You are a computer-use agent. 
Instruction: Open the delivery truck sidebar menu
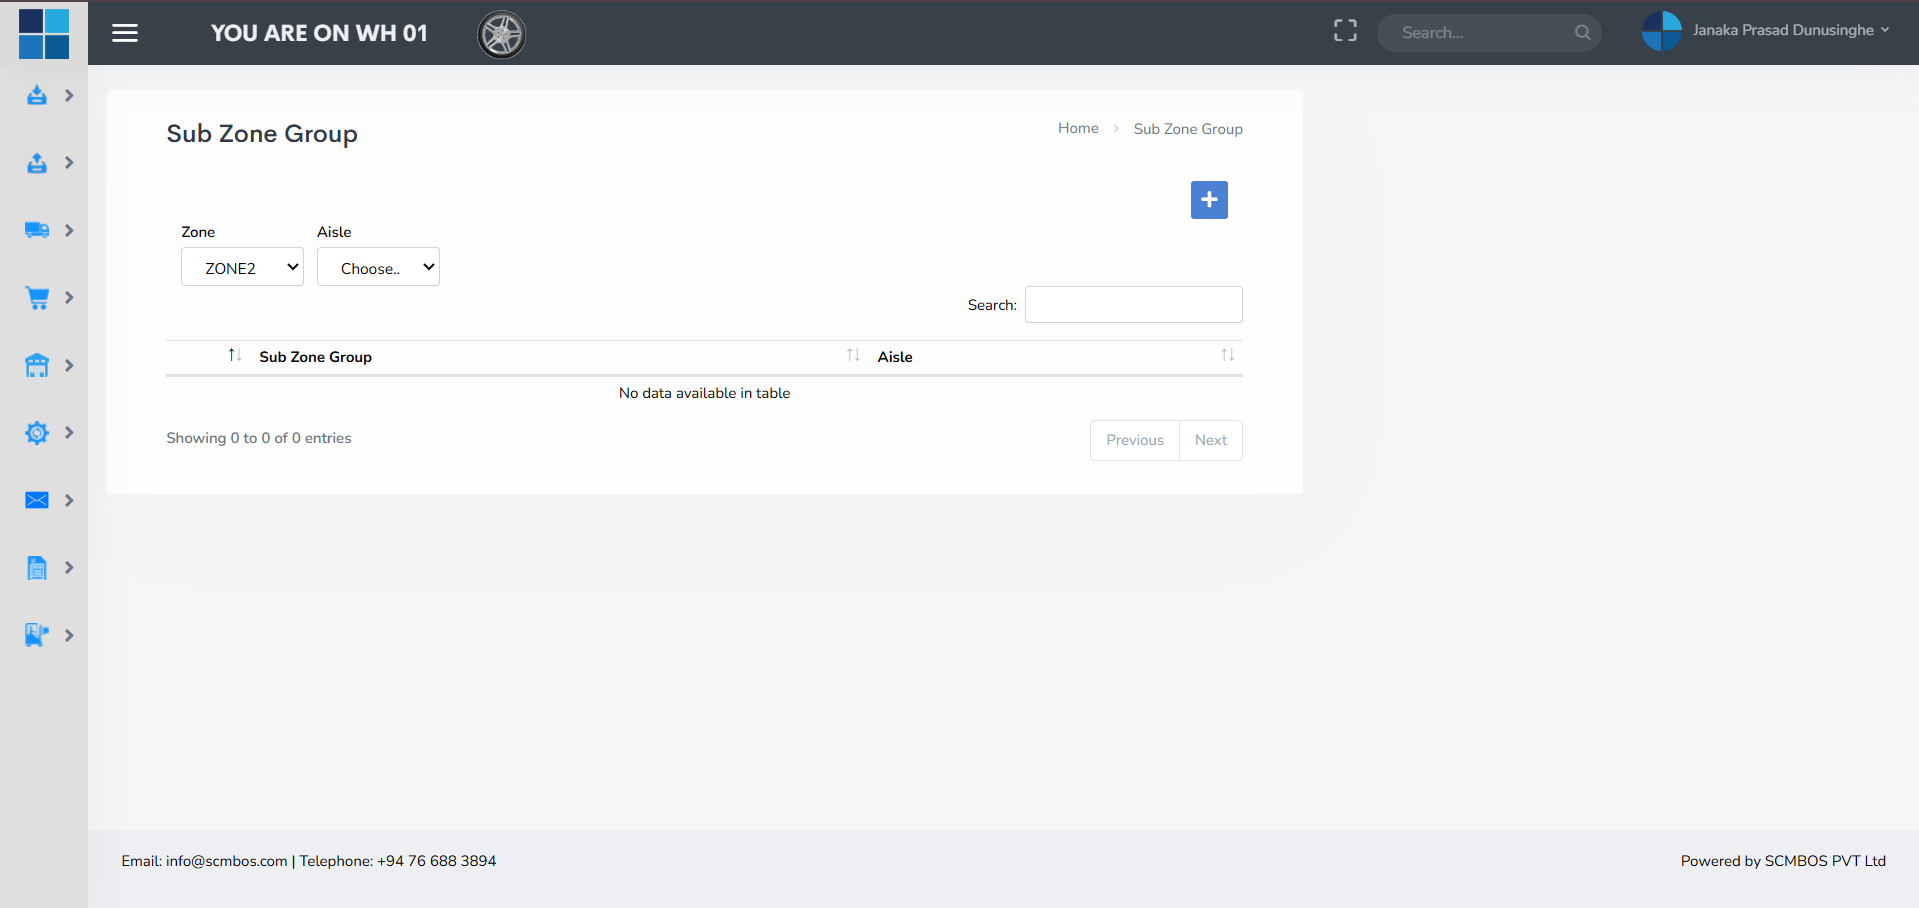[37, 230]
